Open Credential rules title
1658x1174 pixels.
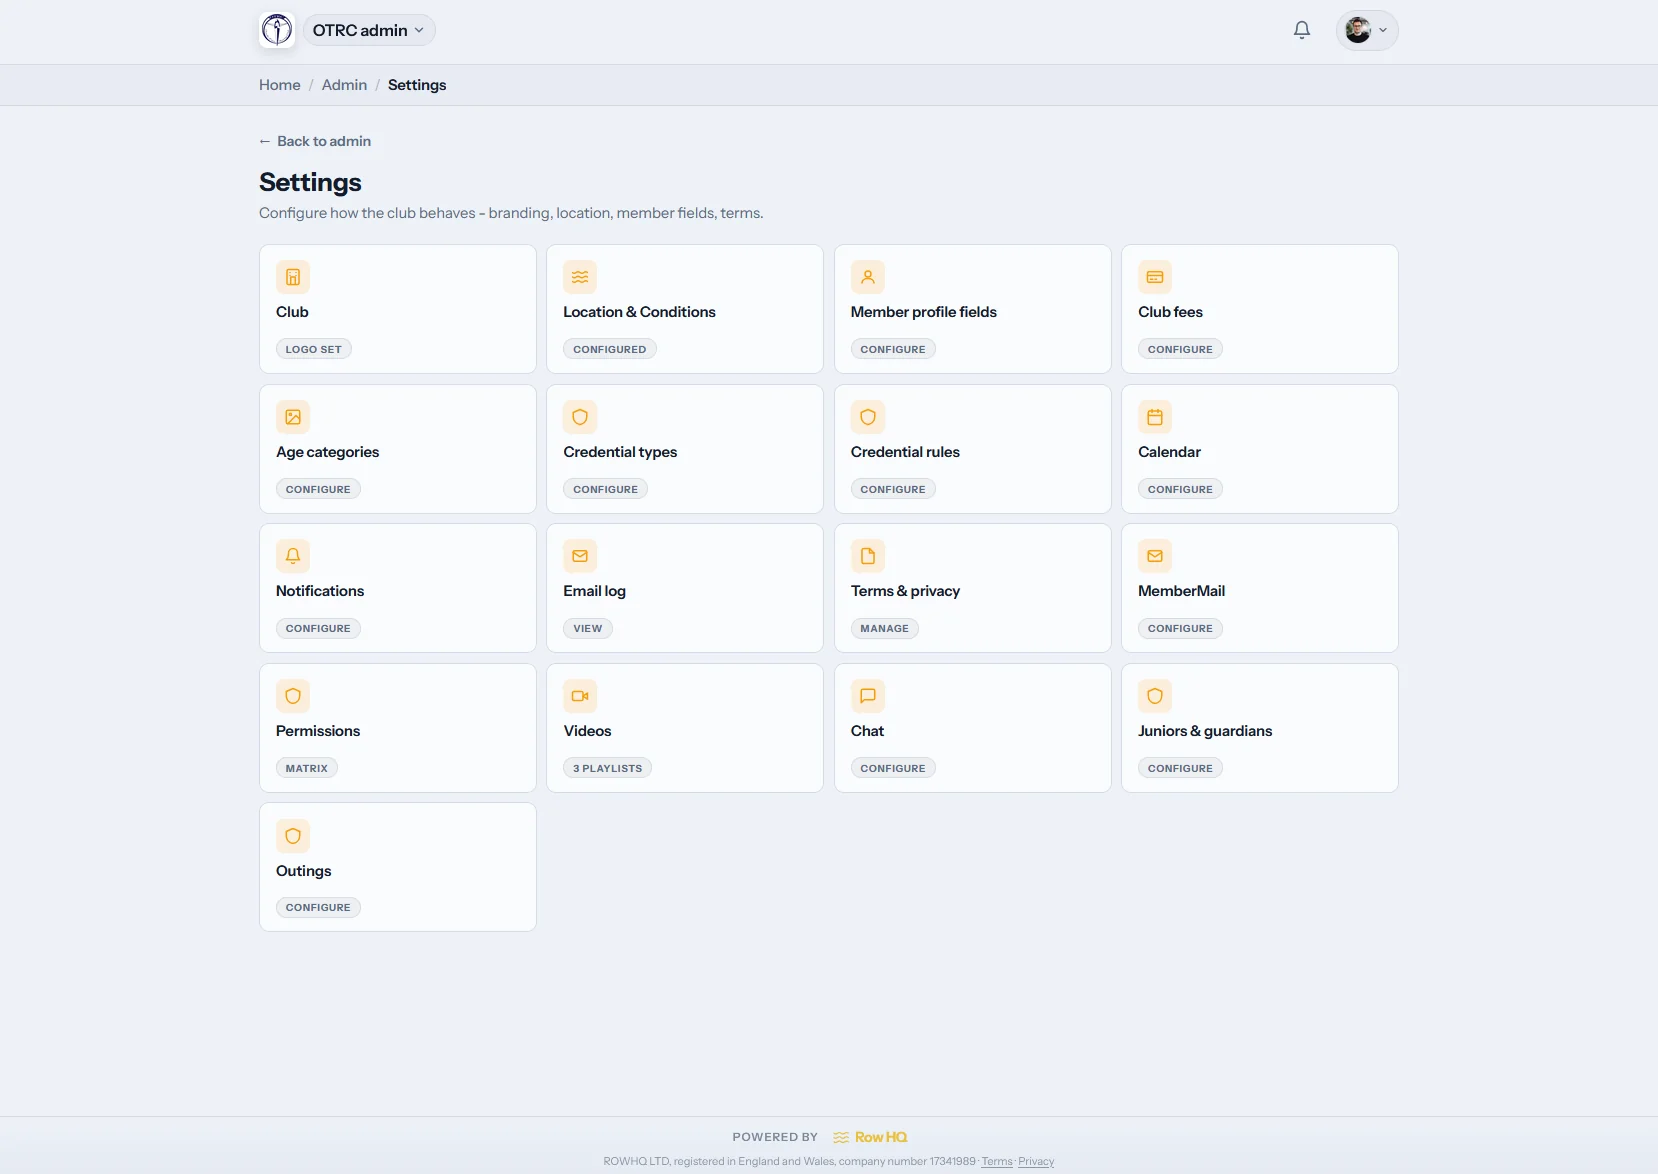click(905, 452)
